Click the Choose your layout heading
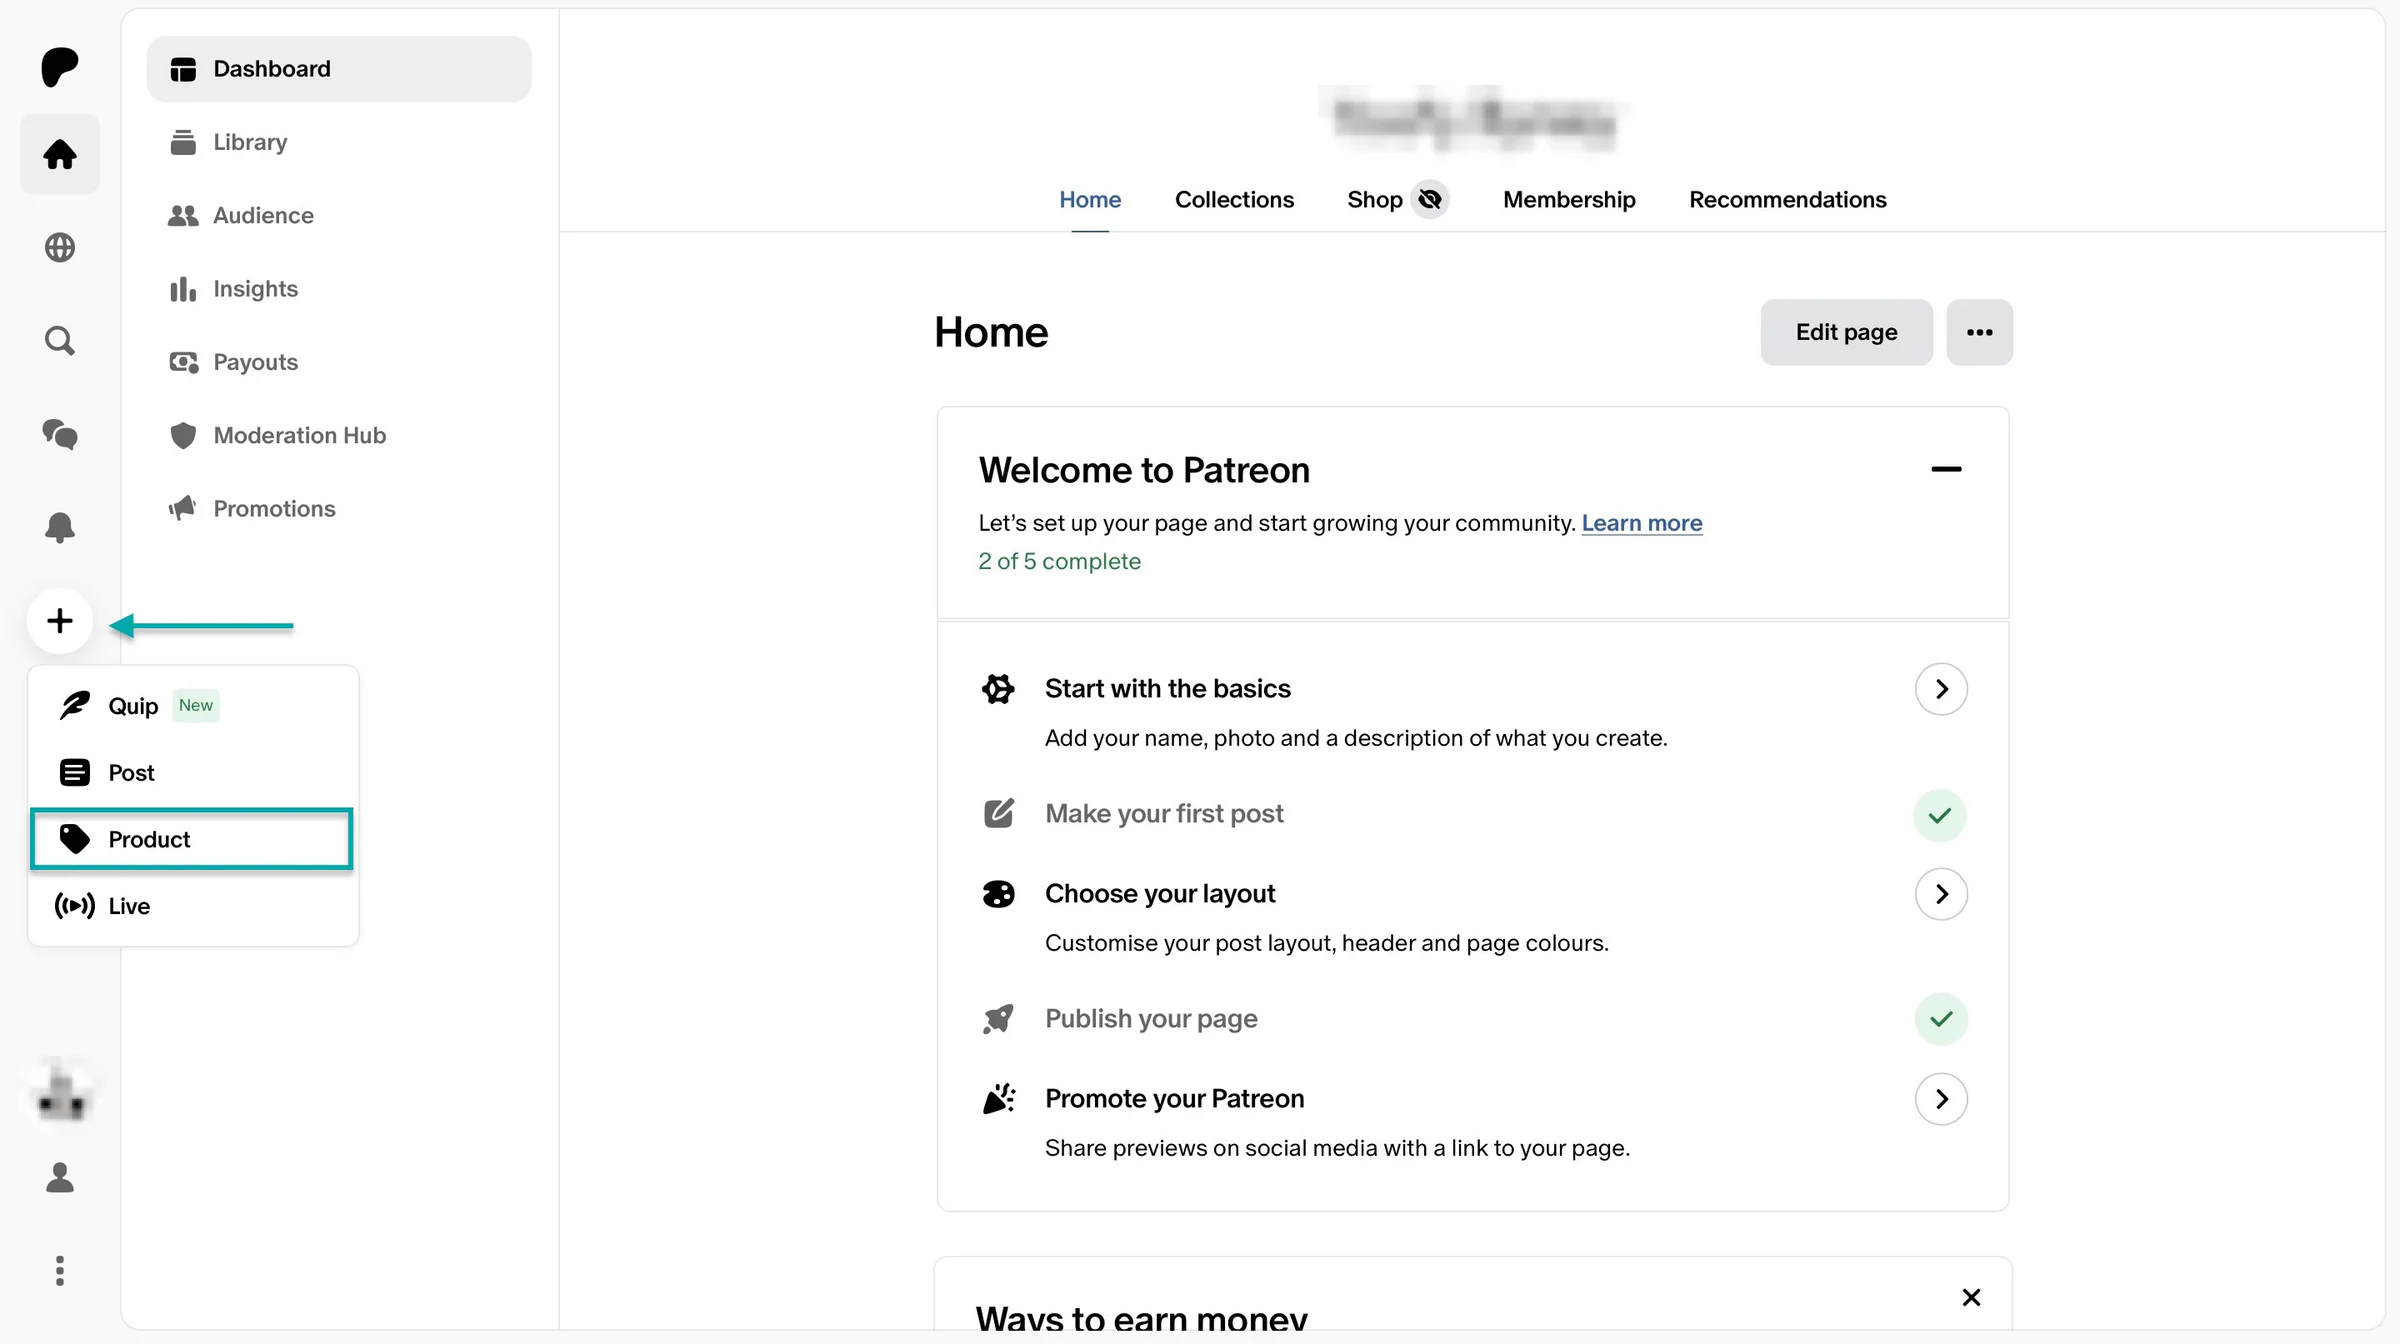Viewport: 2400px width, 1344px height. tap(1160, 894)
